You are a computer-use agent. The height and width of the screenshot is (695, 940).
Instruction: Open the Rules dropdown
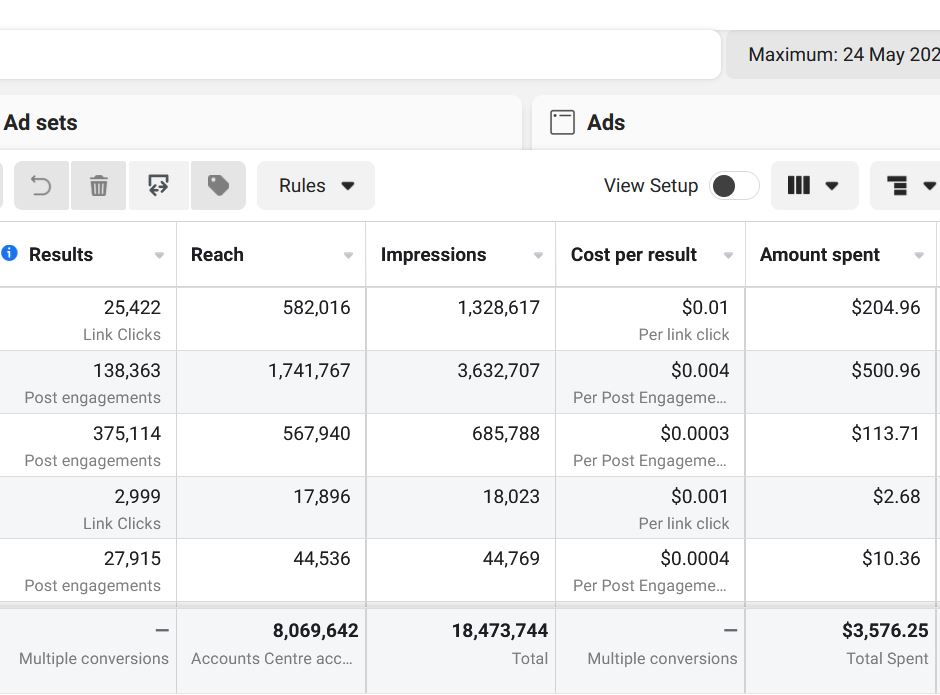coord(316,186)
